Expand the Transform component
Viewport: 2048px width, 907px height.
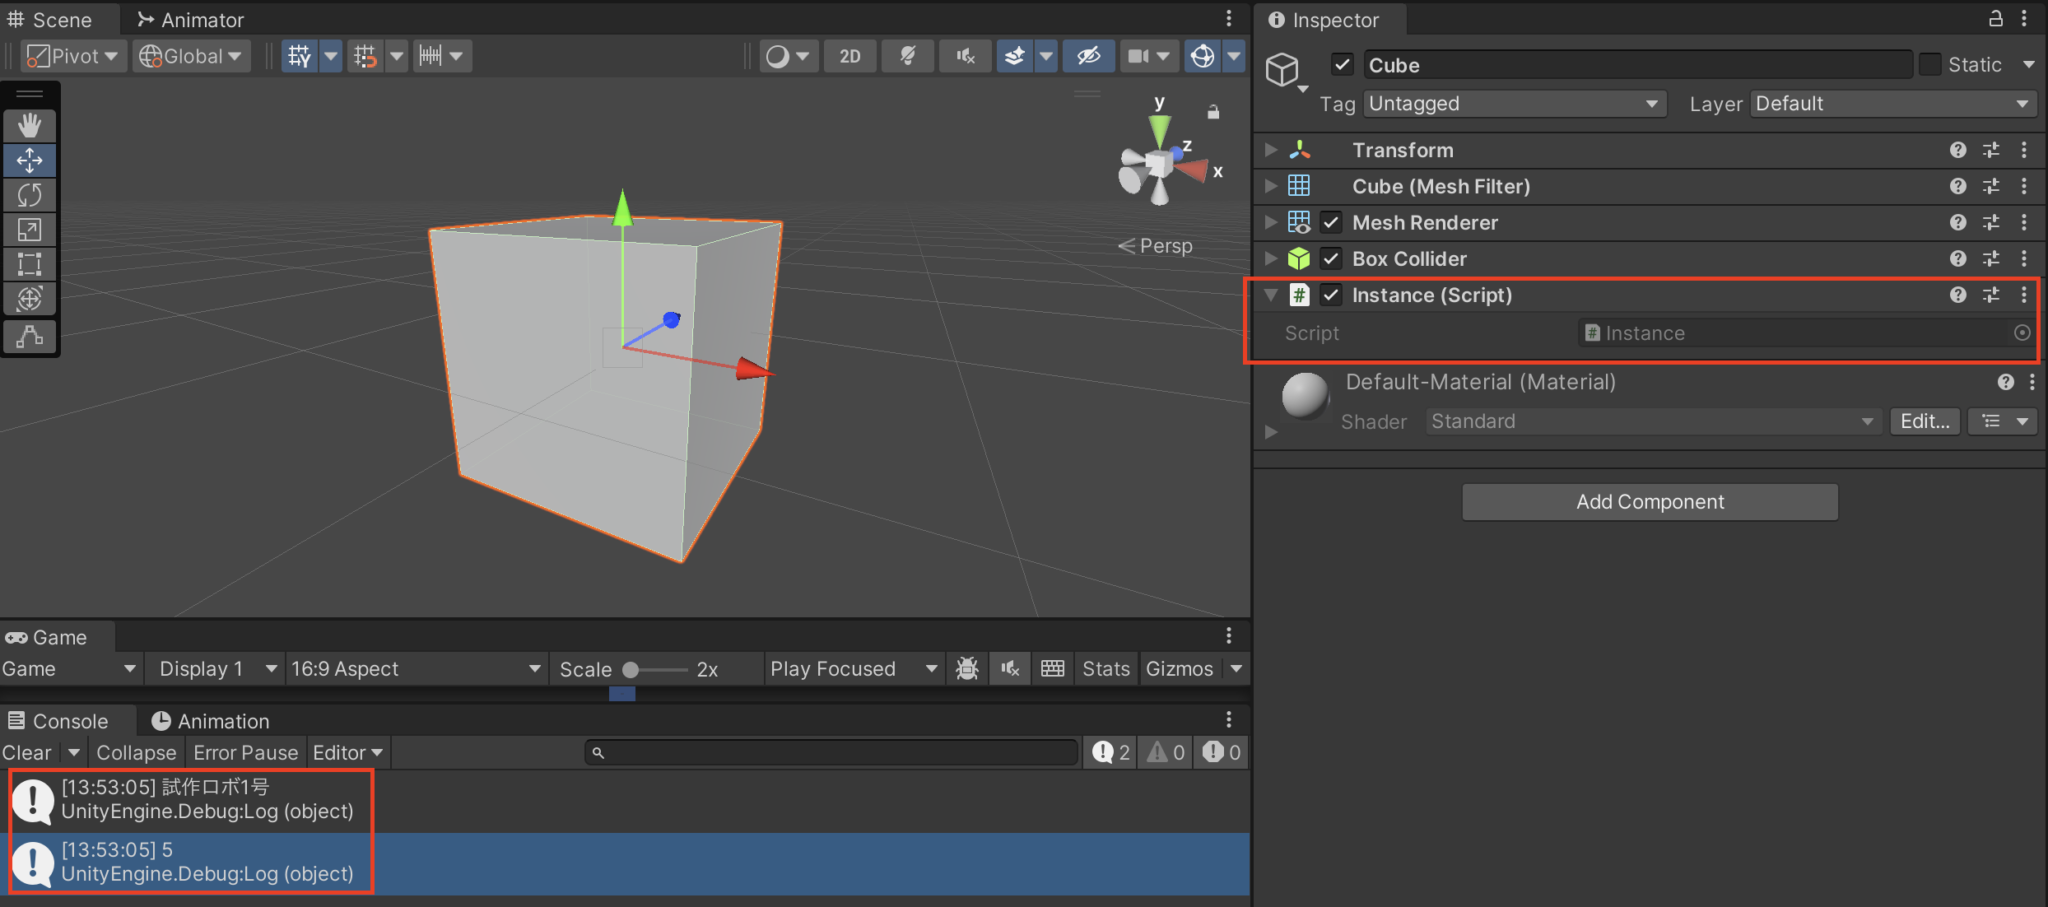pyautogui.click(x=1271, y=150)
